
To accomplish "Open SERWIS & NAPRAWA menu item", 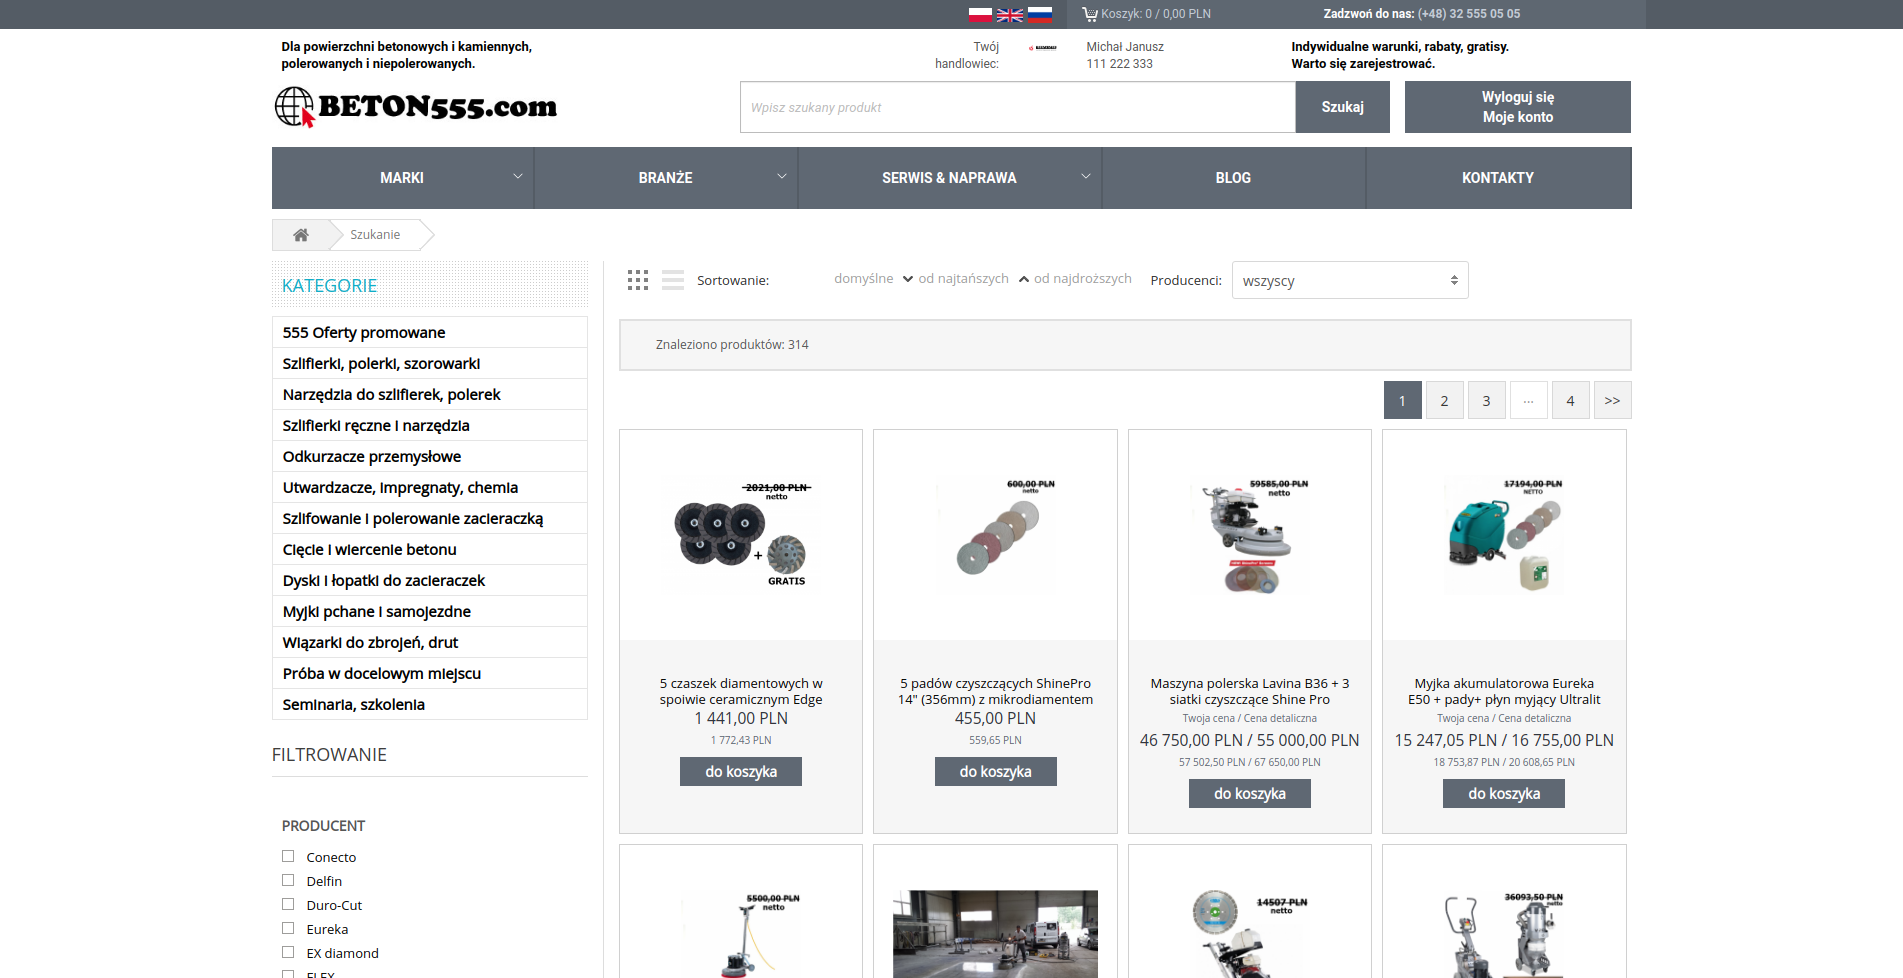I will point(949,178).
